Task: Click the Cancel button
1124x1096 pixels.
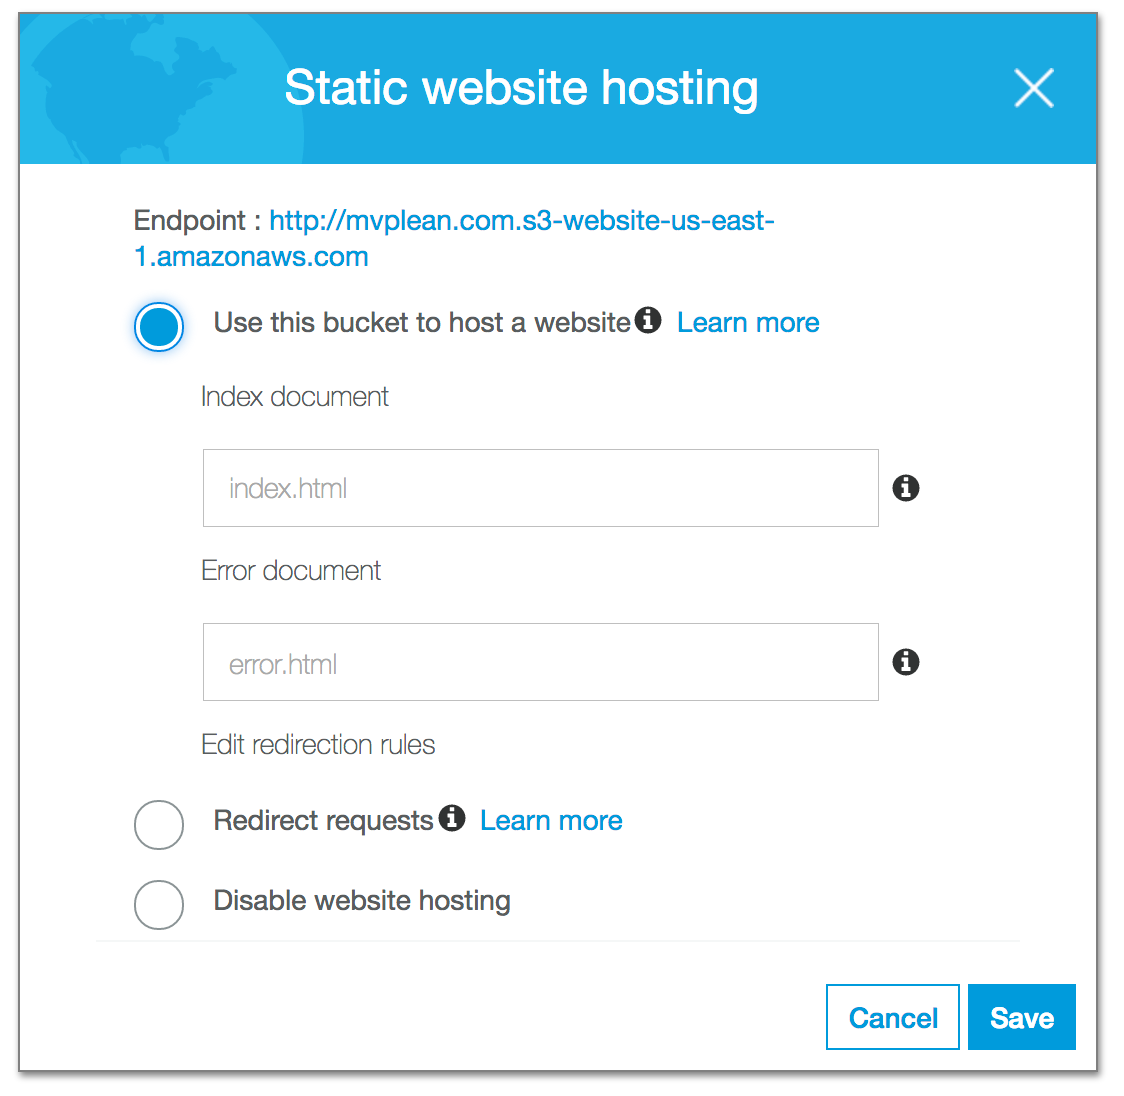Action: (892, 1016)
